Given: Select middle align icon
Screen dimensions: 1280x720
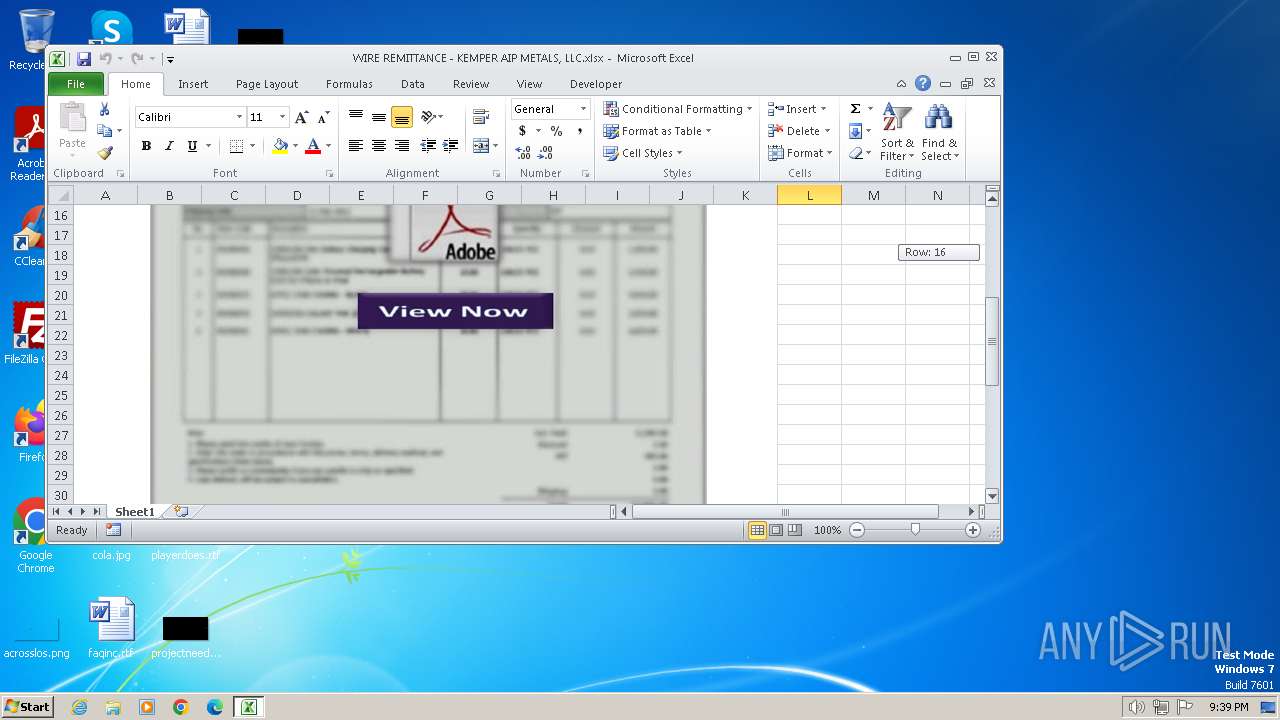Looking at the screenshot, I should [379, 117].
